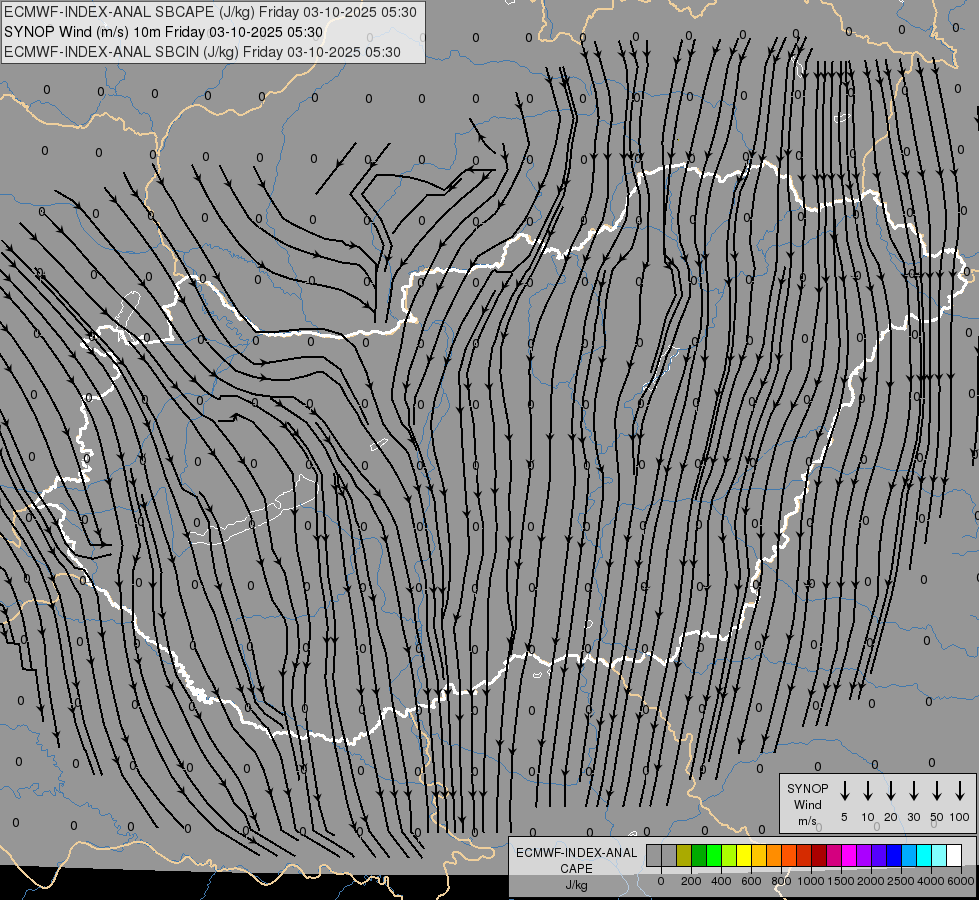Click the white 6000 J/kg CAPE swatch
The width and height of the screenshot is (979, 900).
(954, 855)
